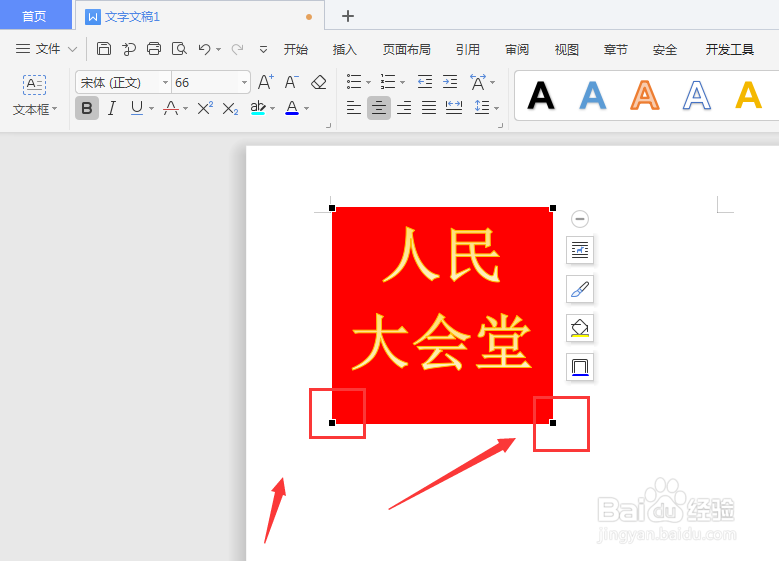The width and height of the screenshot is (779, 561).
Task: Switch to the 安全 tab
Action: coord(665,49)
